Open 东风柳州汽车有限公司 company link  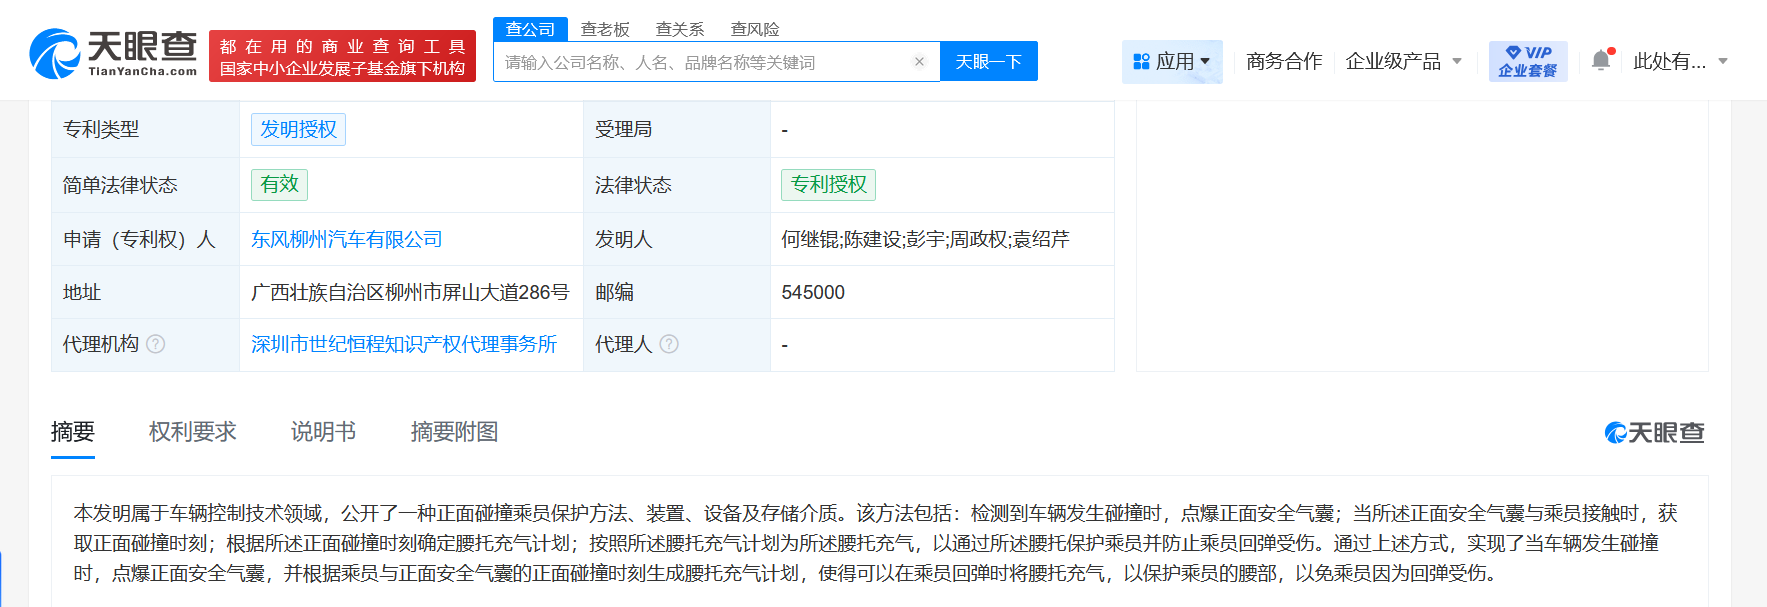tap(347, 239)
